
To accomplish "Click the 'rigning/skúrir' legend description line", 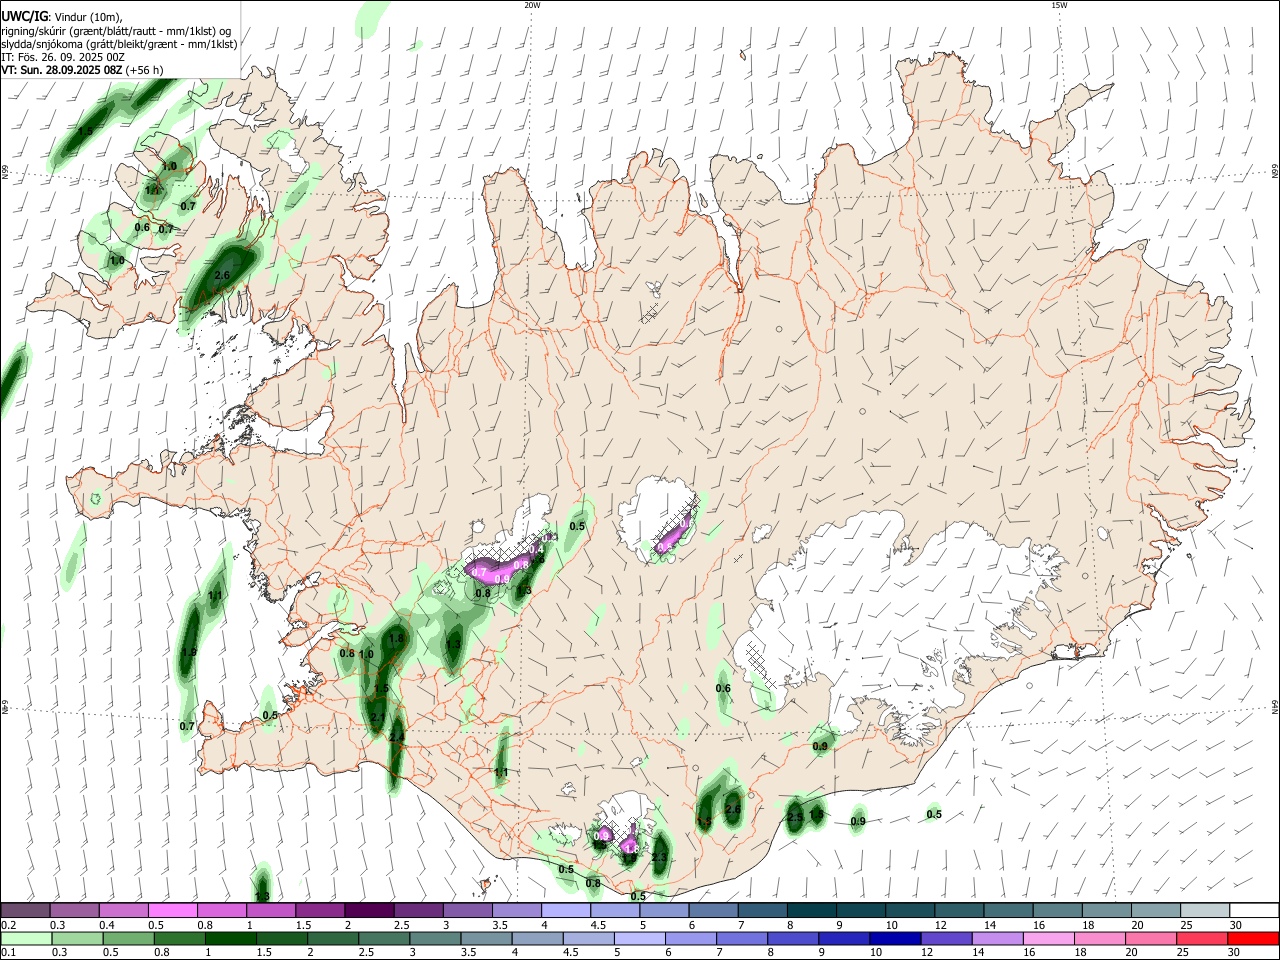I will (x=116, y=30).
